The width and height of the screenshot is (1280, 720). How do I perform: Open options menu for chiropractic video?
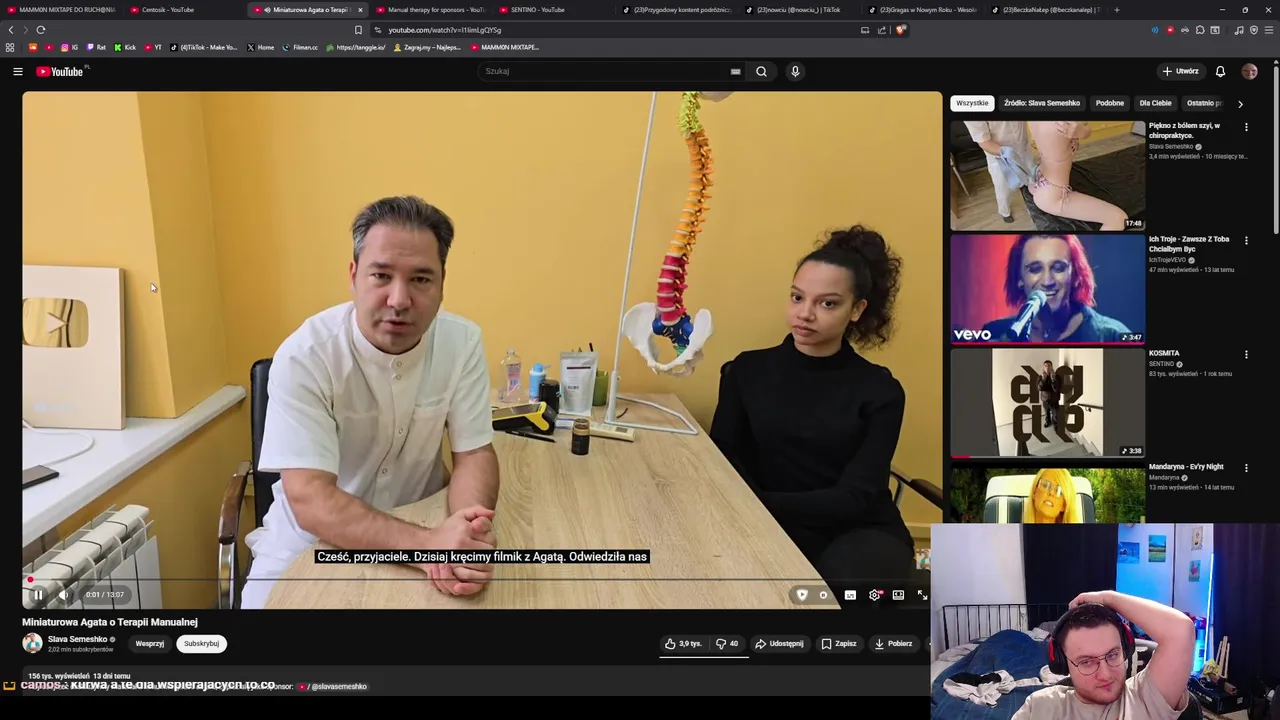1246,127
